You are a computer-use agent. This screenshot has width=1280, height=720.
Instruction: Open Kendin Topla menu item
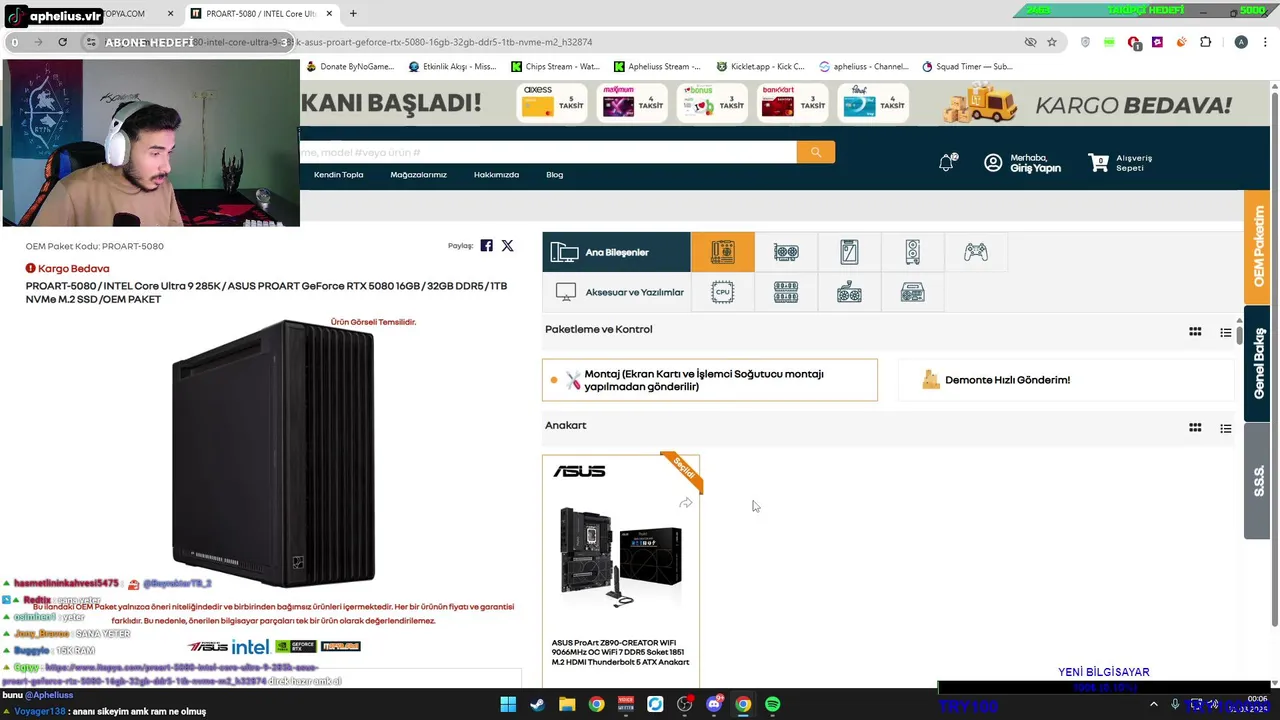338,175
